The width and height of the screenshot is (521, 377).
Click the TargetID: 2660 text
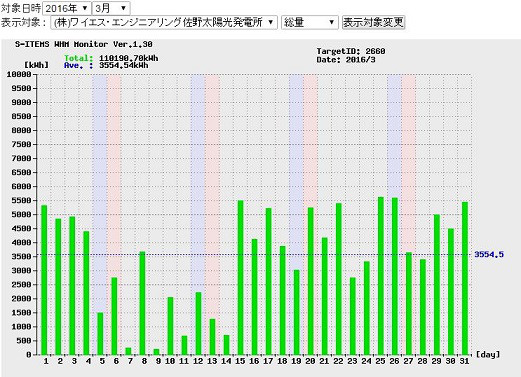(x=351, y=51)
